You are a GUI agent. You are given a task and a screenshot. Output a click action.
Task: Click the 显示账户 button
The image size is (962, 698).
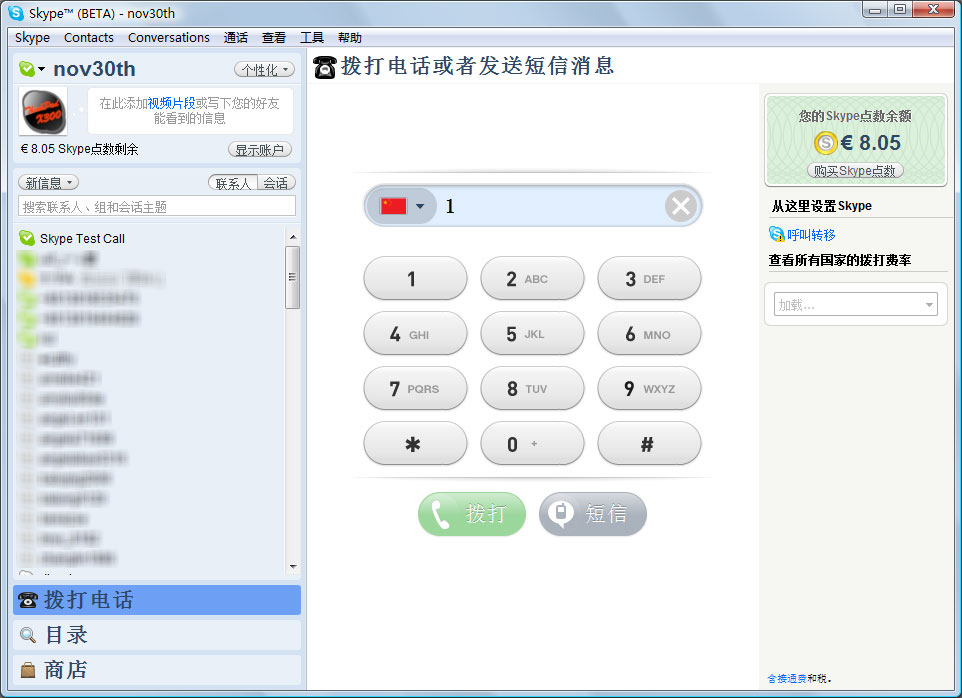point(260,150)
